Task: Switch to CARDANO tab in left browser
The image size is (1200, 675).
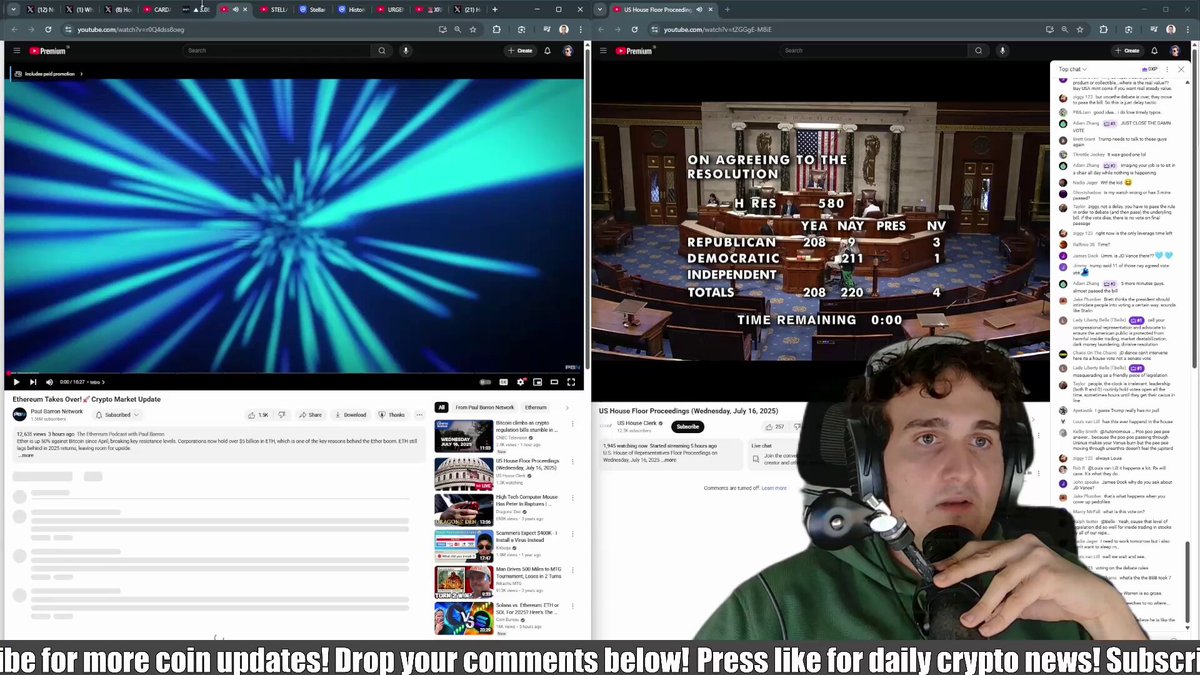Action: coord(158,9)
